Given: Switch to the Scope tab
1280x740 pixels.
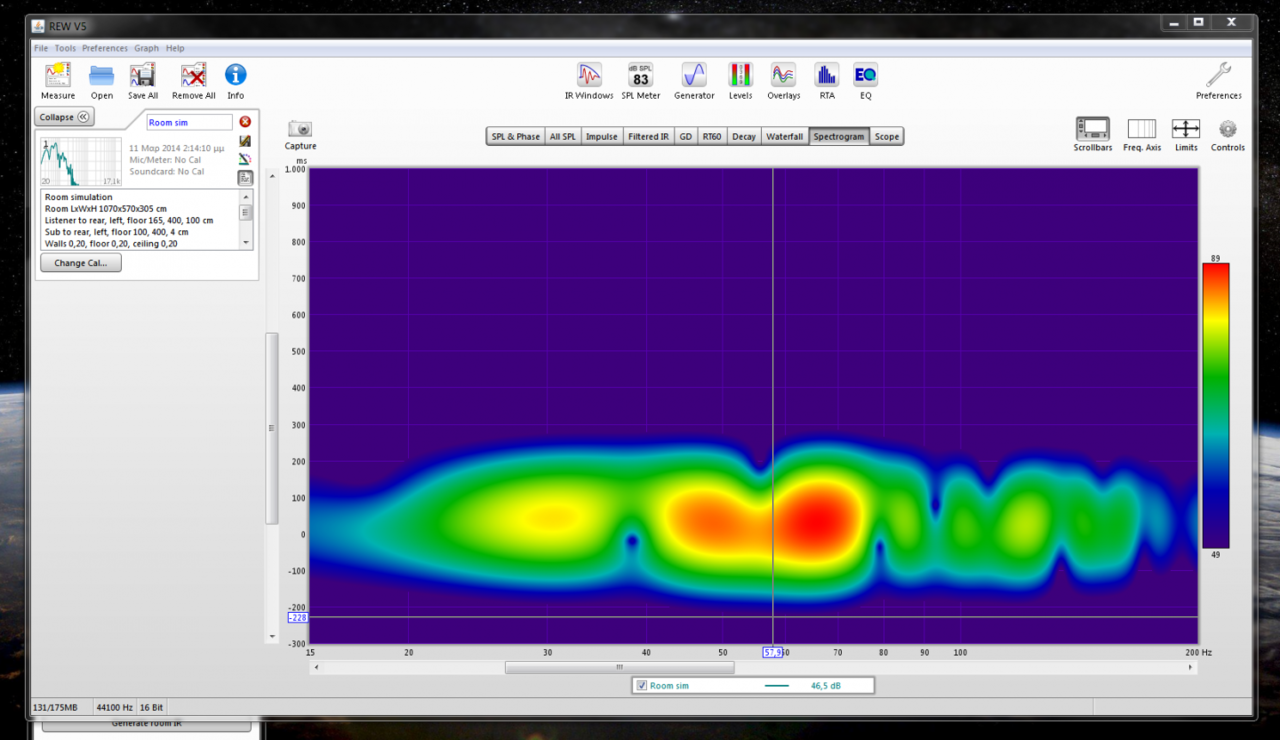Looking at the screenshot, I should tap(887, 137).
